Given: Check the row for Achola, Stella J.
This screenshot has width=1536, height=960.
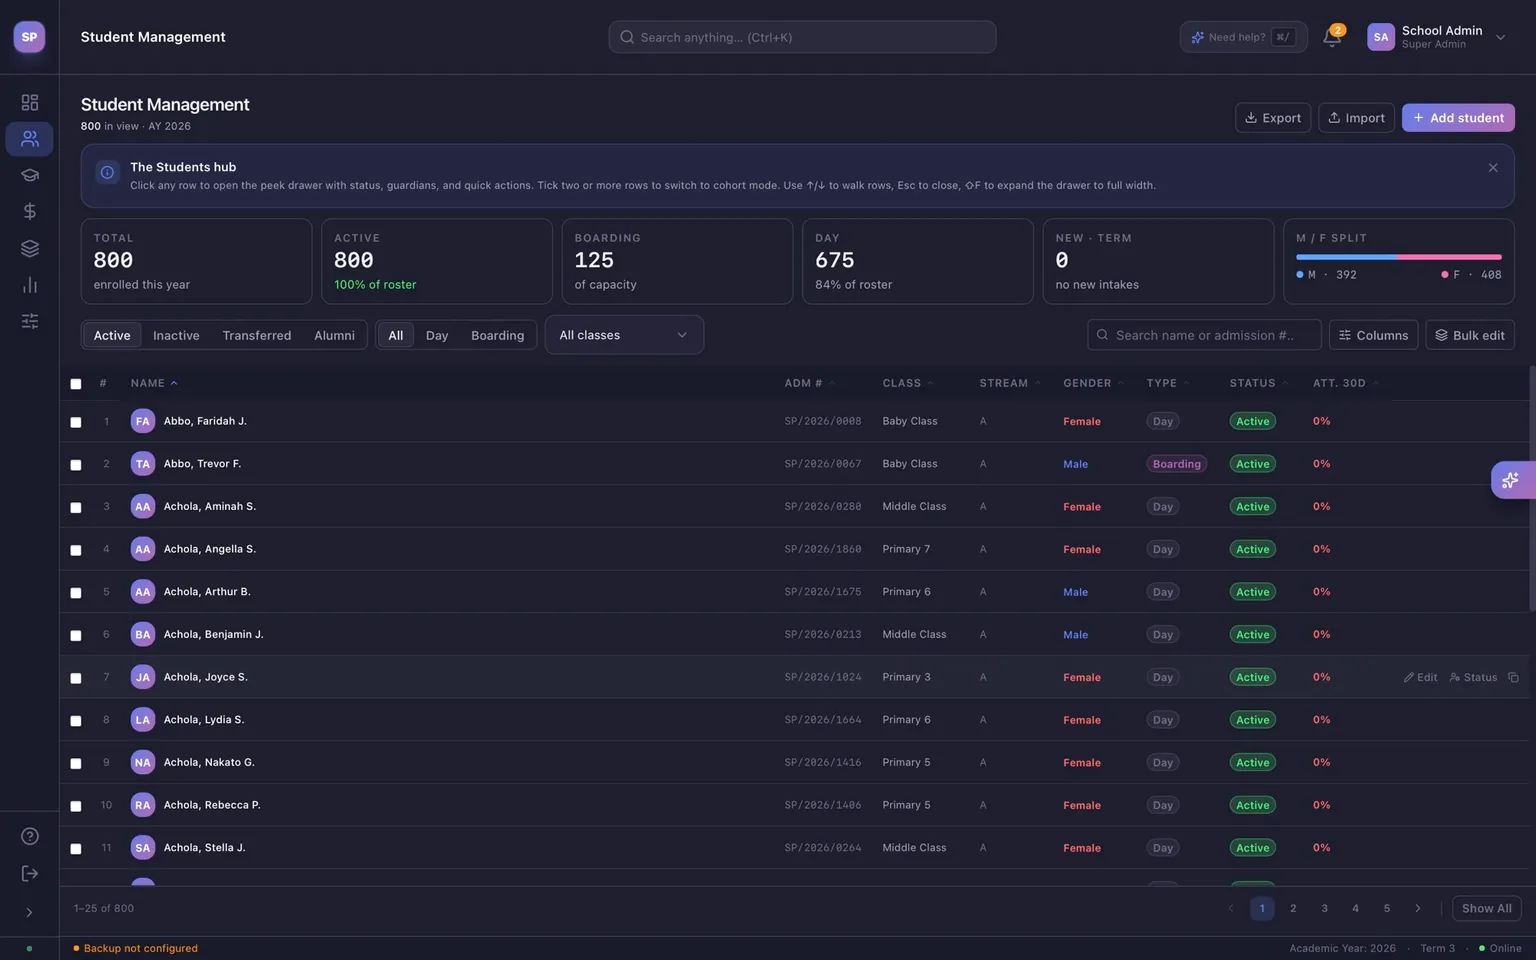Looking at the screenshot, I should (x=76, y=849).
